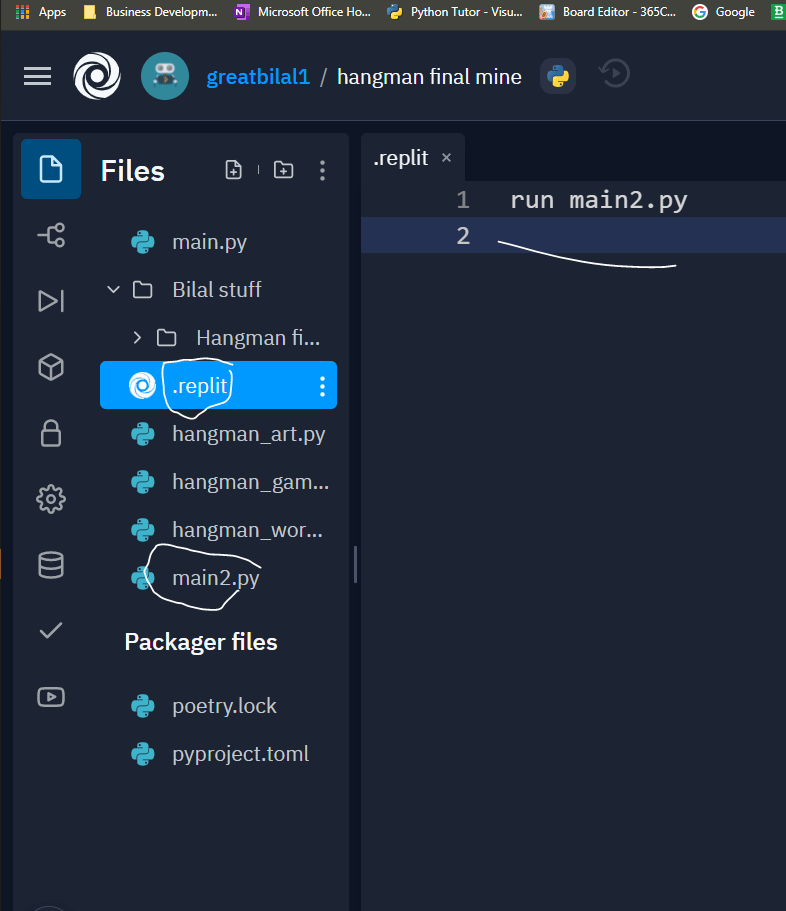
Task: Place cursor on empty editor line 2
Action: click(x=573, y=235)
